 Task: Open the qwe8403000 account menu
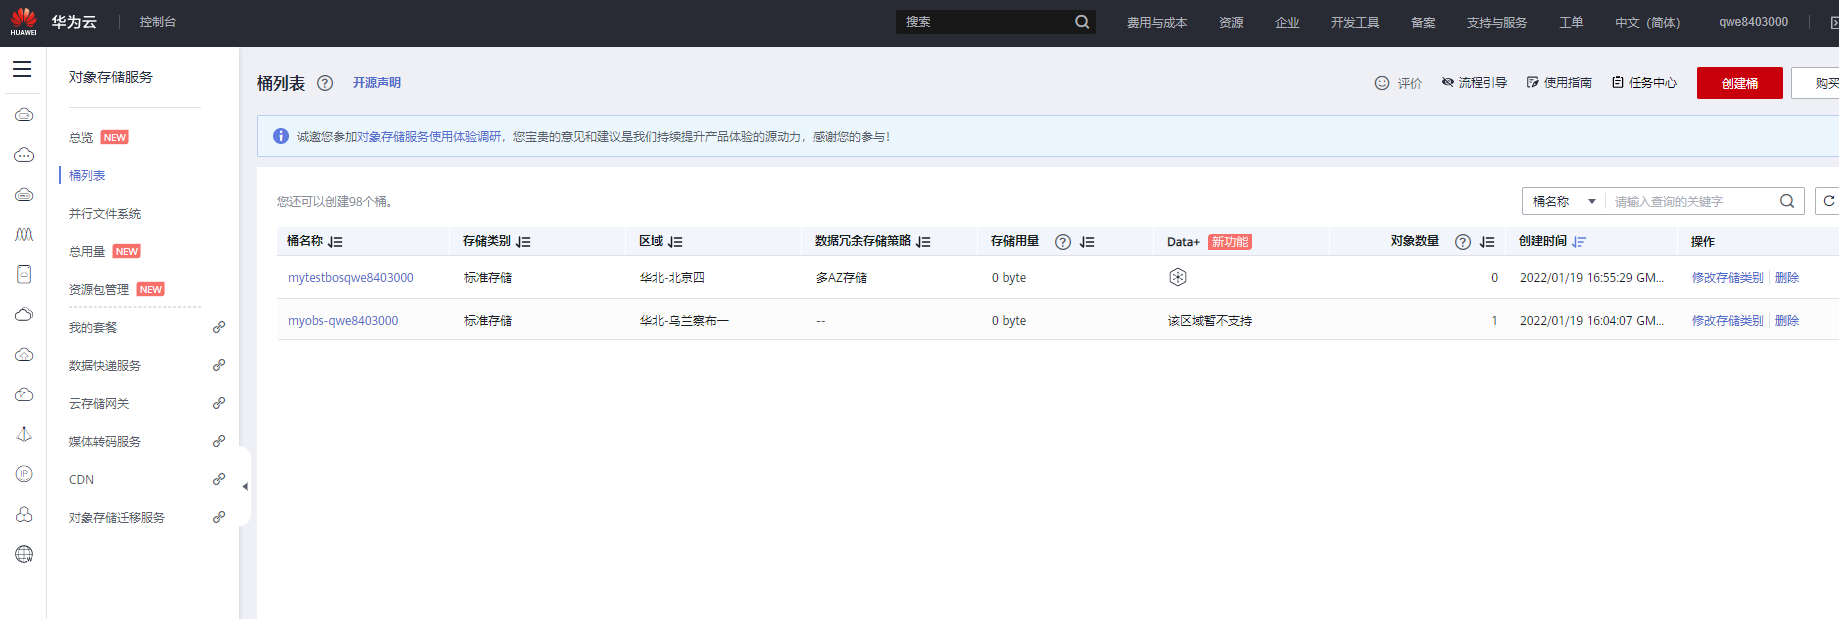[1754, 22]
